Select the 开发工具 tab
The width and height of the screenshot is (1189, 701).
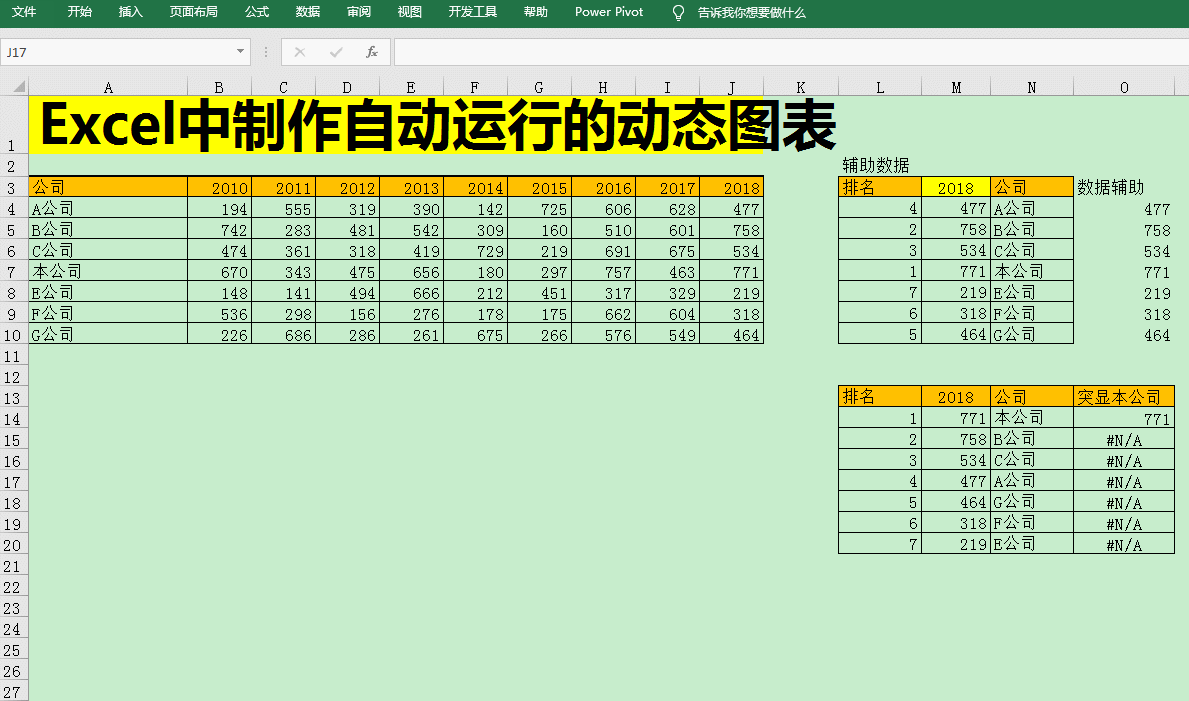[x=472, y=13]
